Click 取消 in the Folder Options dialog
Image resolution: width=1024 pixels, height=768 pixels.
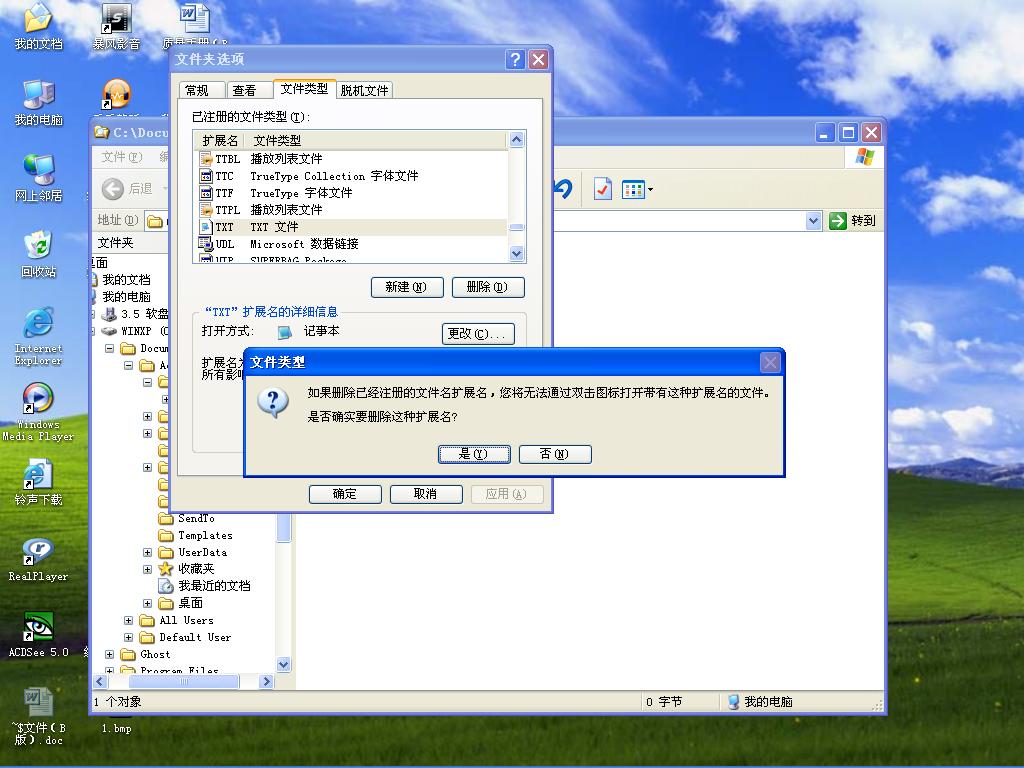click(426, 494)
